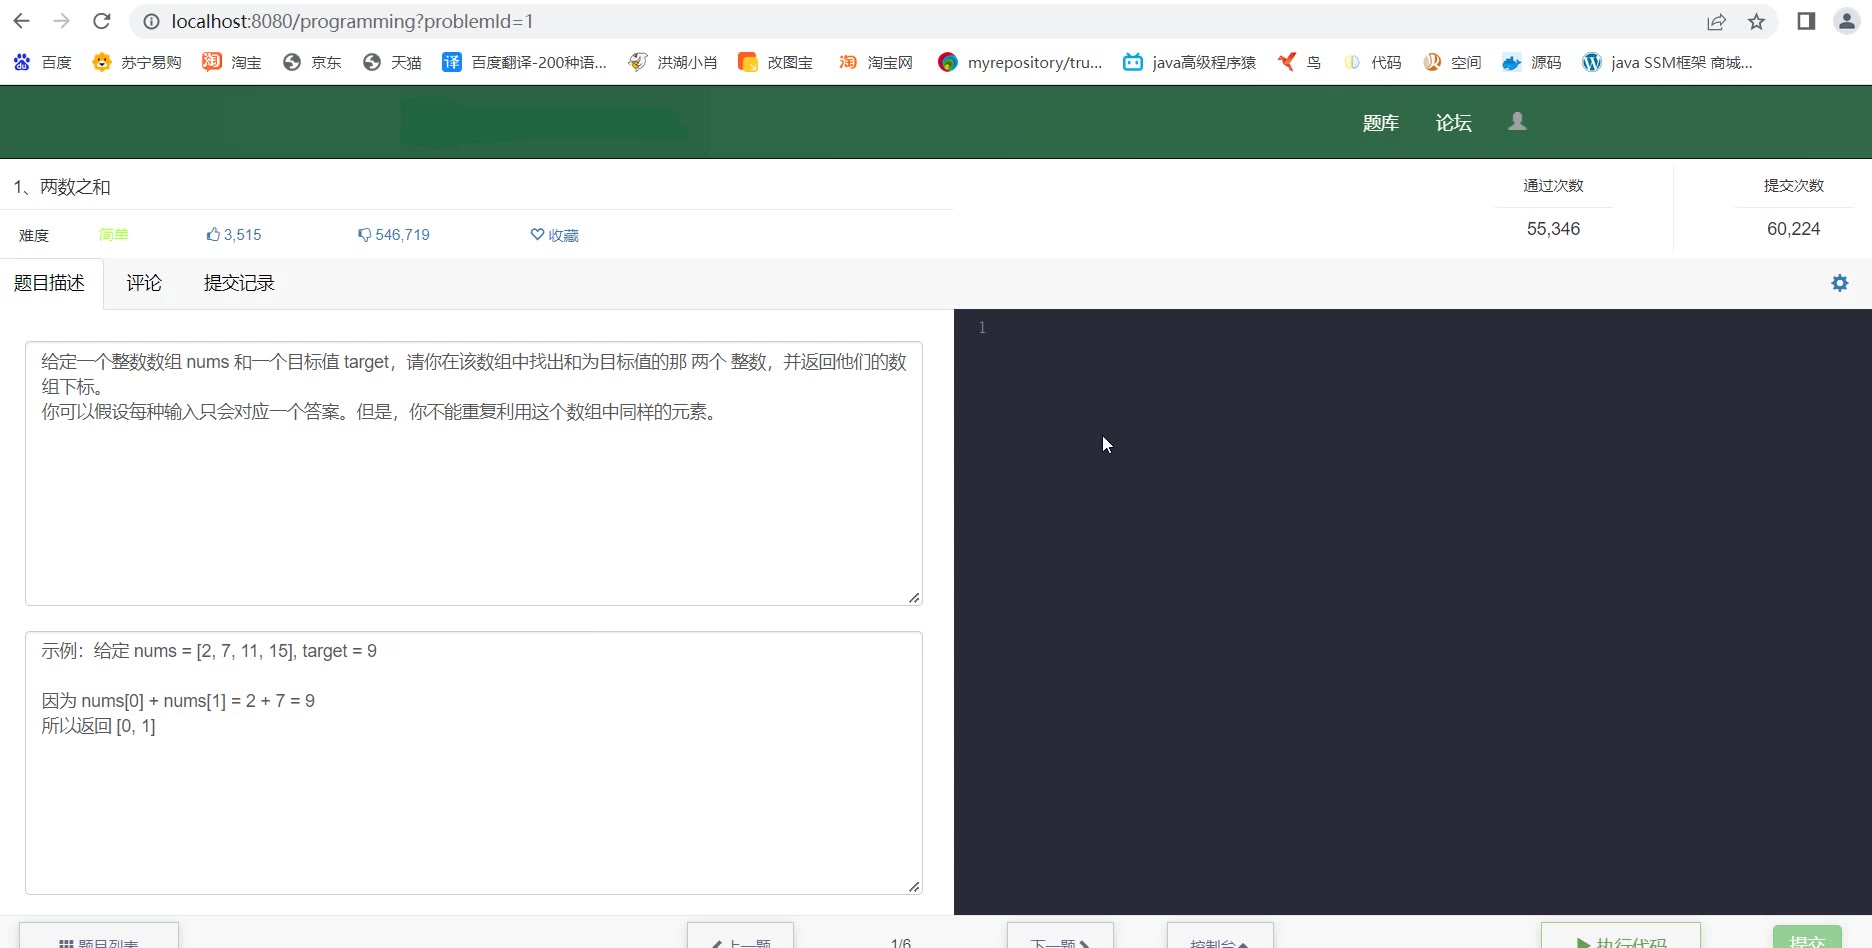This screenshot has height=948, width=1872.
Task: View site information icon in address bar
Action: [x=151, y=21]
